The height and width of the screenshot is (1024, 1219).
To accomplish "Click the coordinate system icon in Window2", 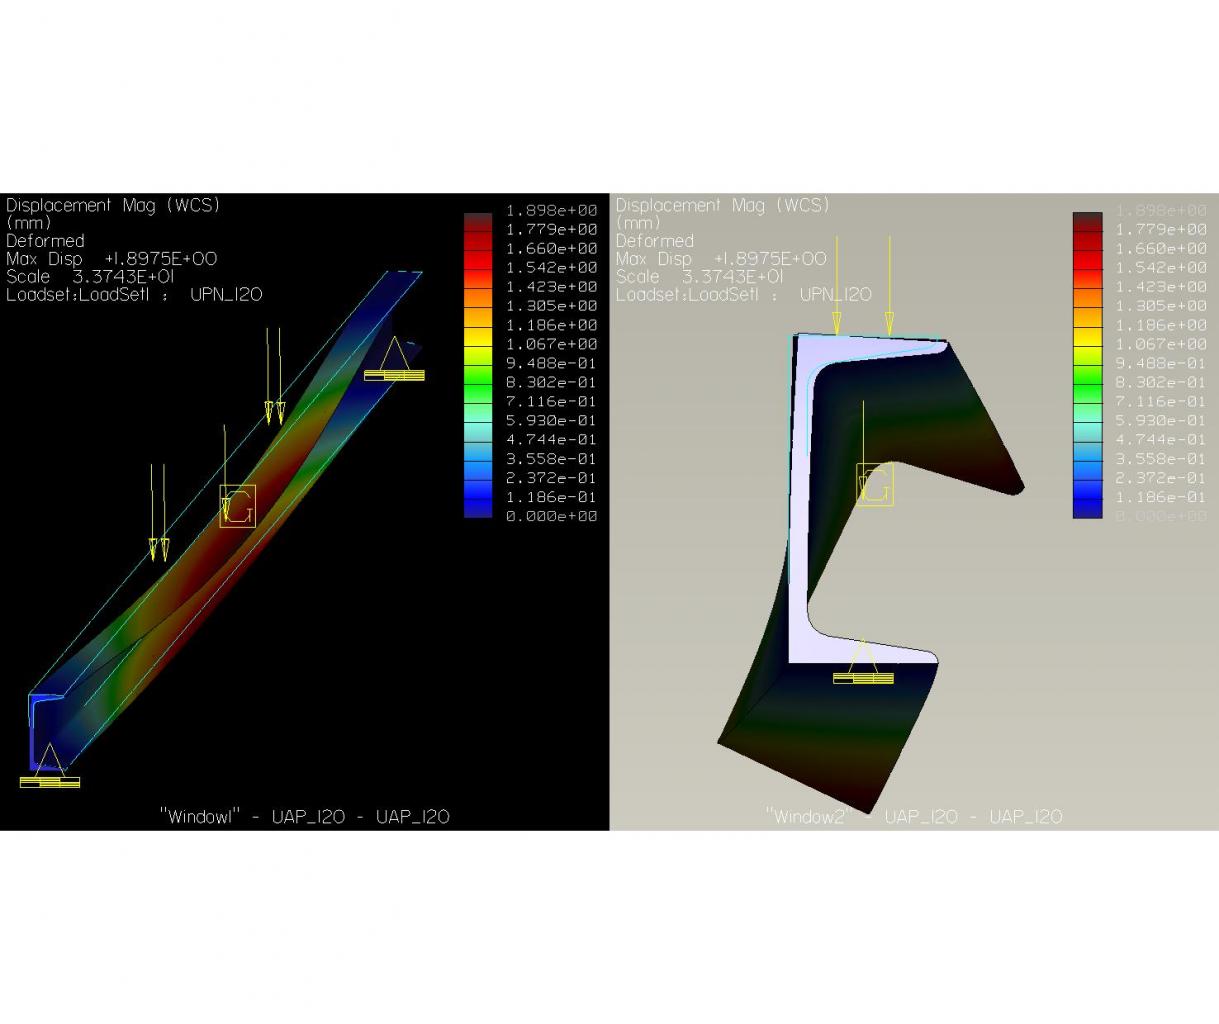I will (875, 484).
